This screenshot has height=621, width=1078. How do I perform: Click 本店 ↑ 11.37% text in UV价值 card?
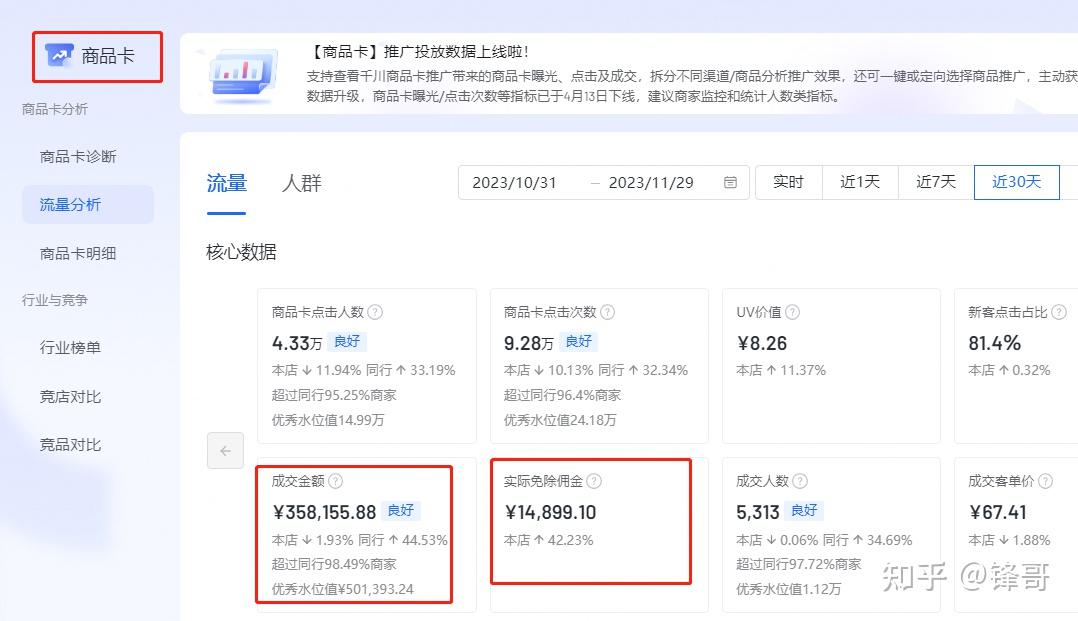click(781, 371)
